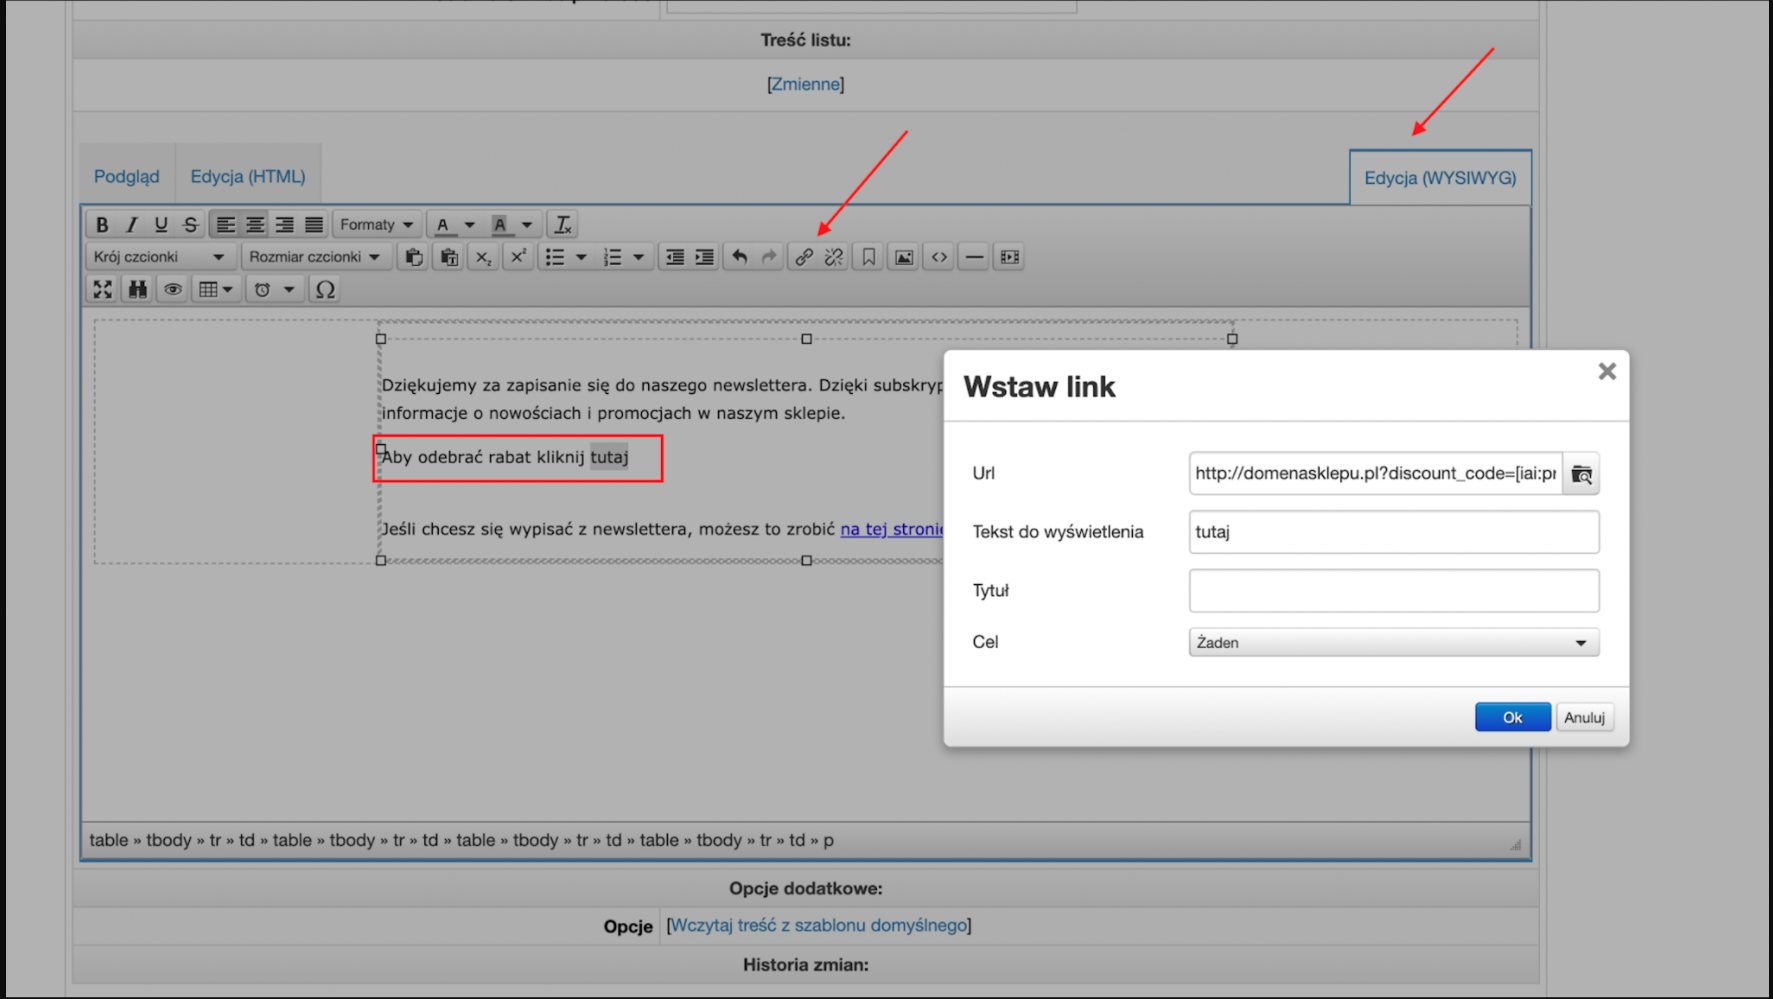This screenshot has width=1773, height=999.
Task: Toggle preview eye icon
Action: click(173, 289)
